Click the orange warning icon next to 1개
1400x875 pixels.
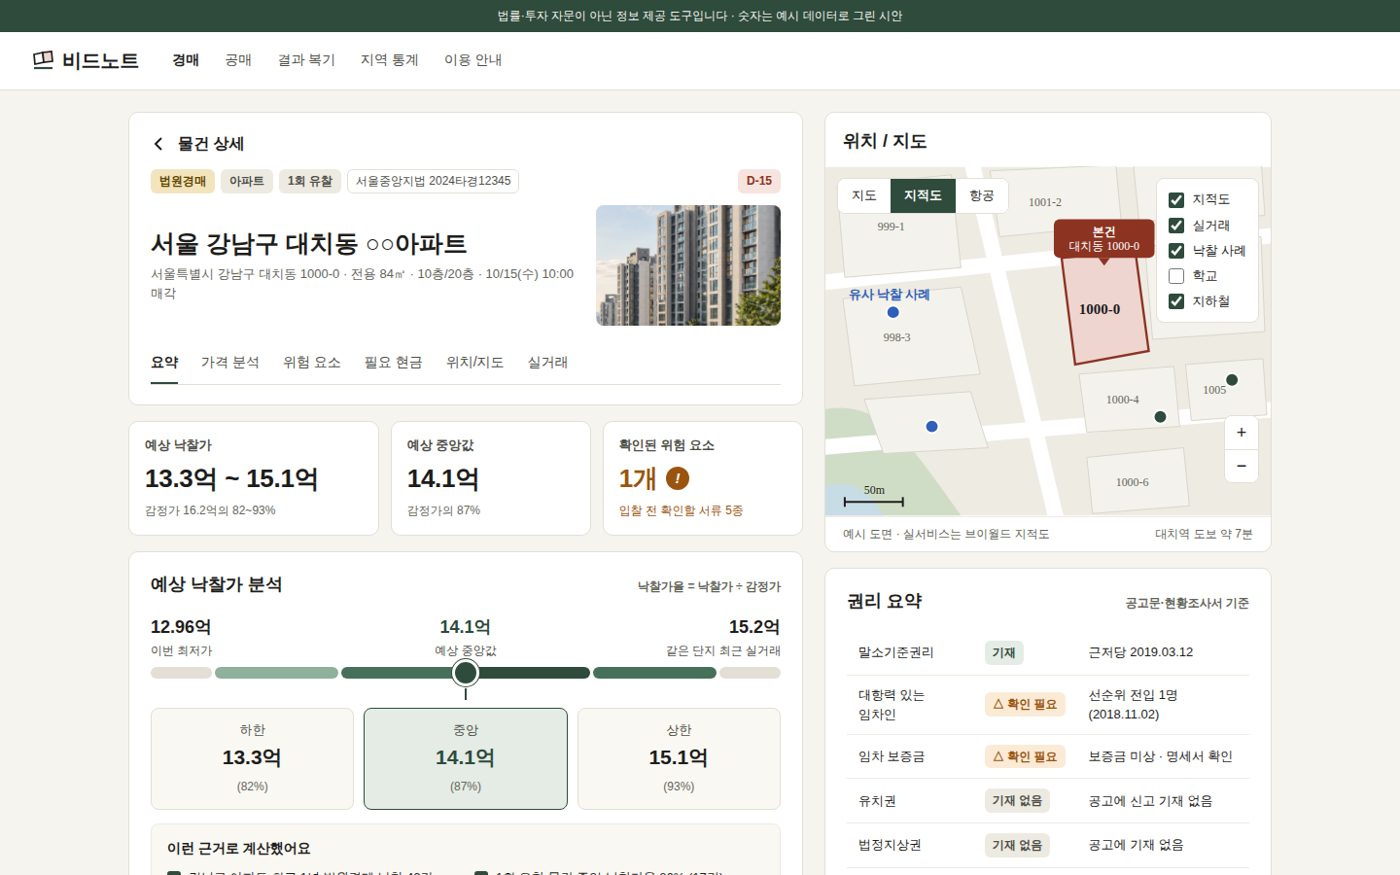pos(677,479)
